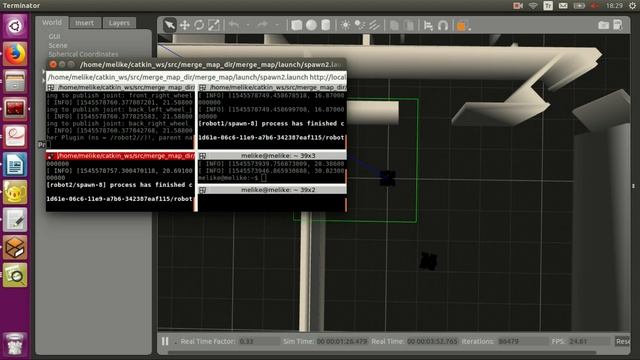This screenshot has height=360, width=640.
Task: Select the arrow selection mode in Gazebo toolbar
Action: [169, 25]
